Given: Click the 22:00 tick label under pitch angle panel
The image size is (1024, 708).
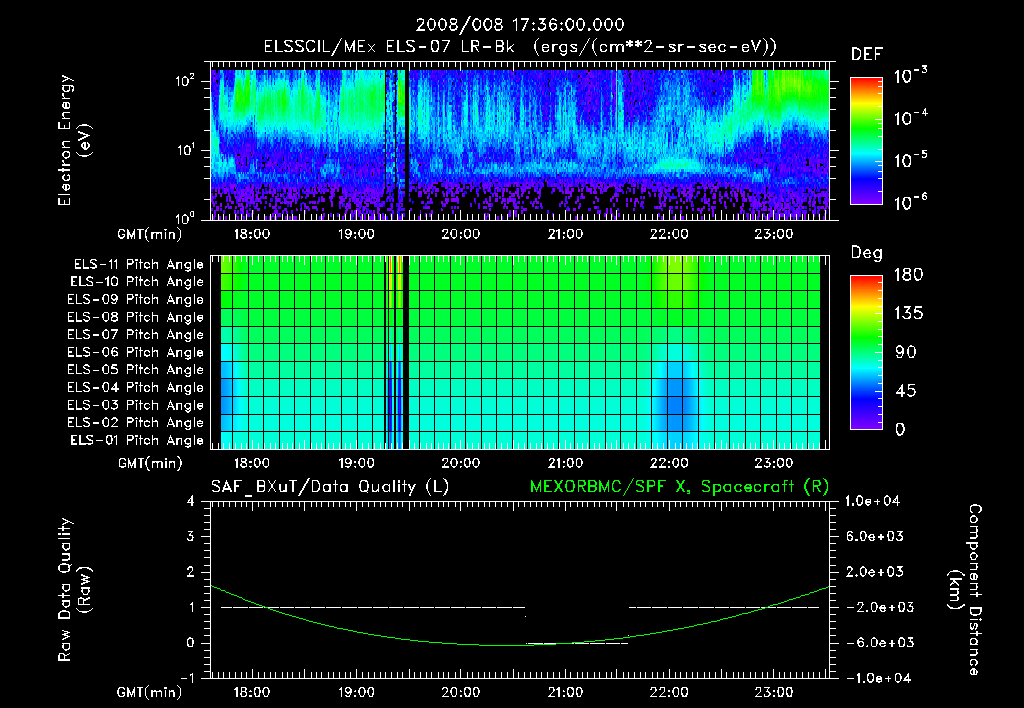Looking at the screenshot, I should pyautogui.click(x=669, y=463).
